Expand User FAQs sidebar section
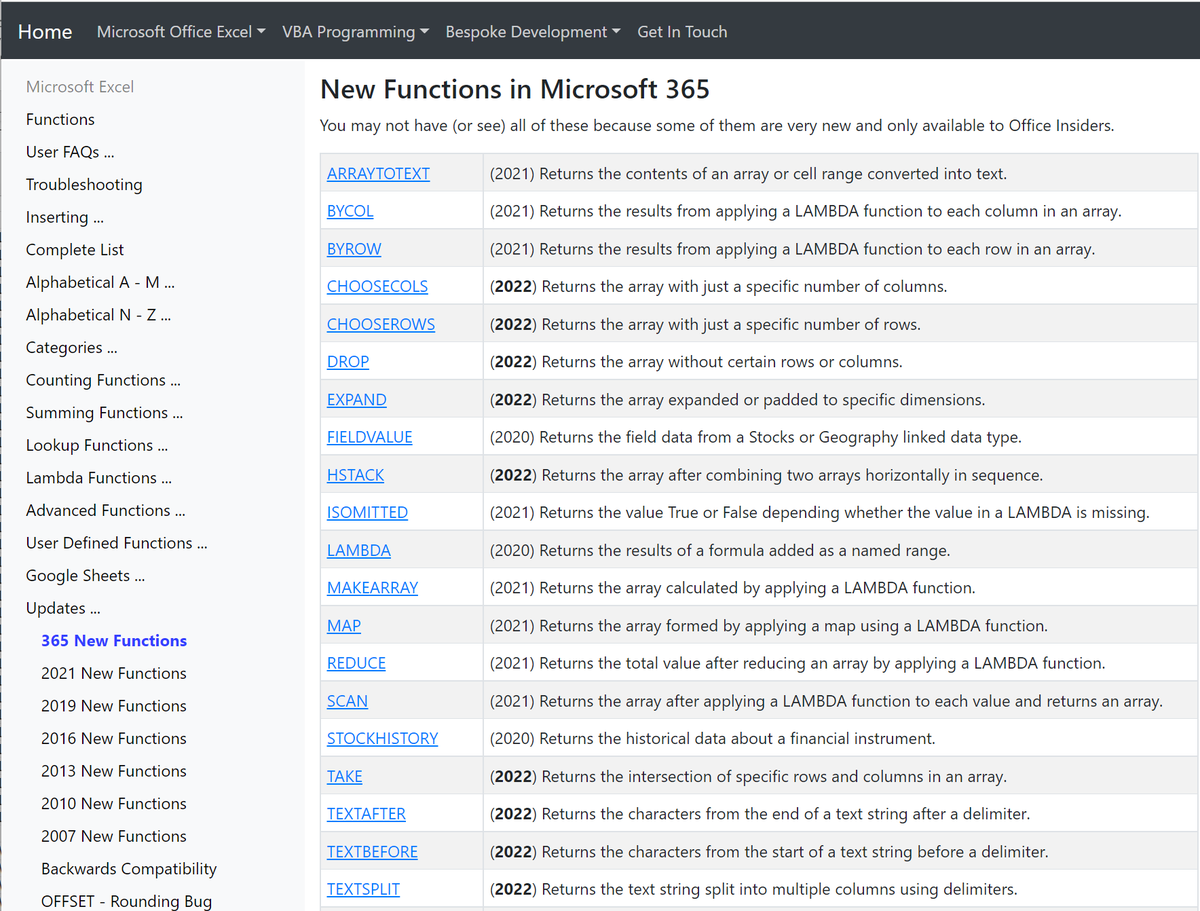Screen dimensions: 1200x911 70,152
